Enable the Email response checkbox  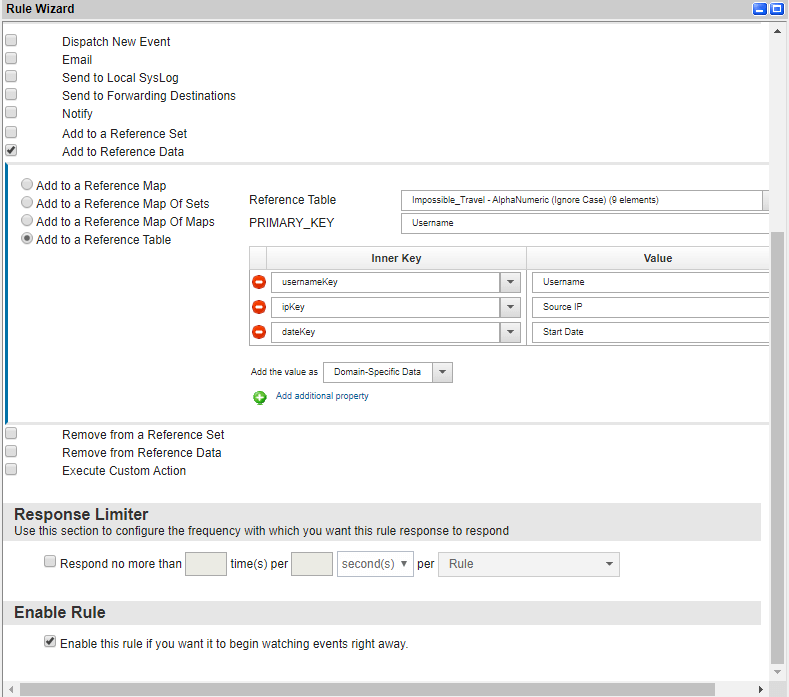pos(11,59)
